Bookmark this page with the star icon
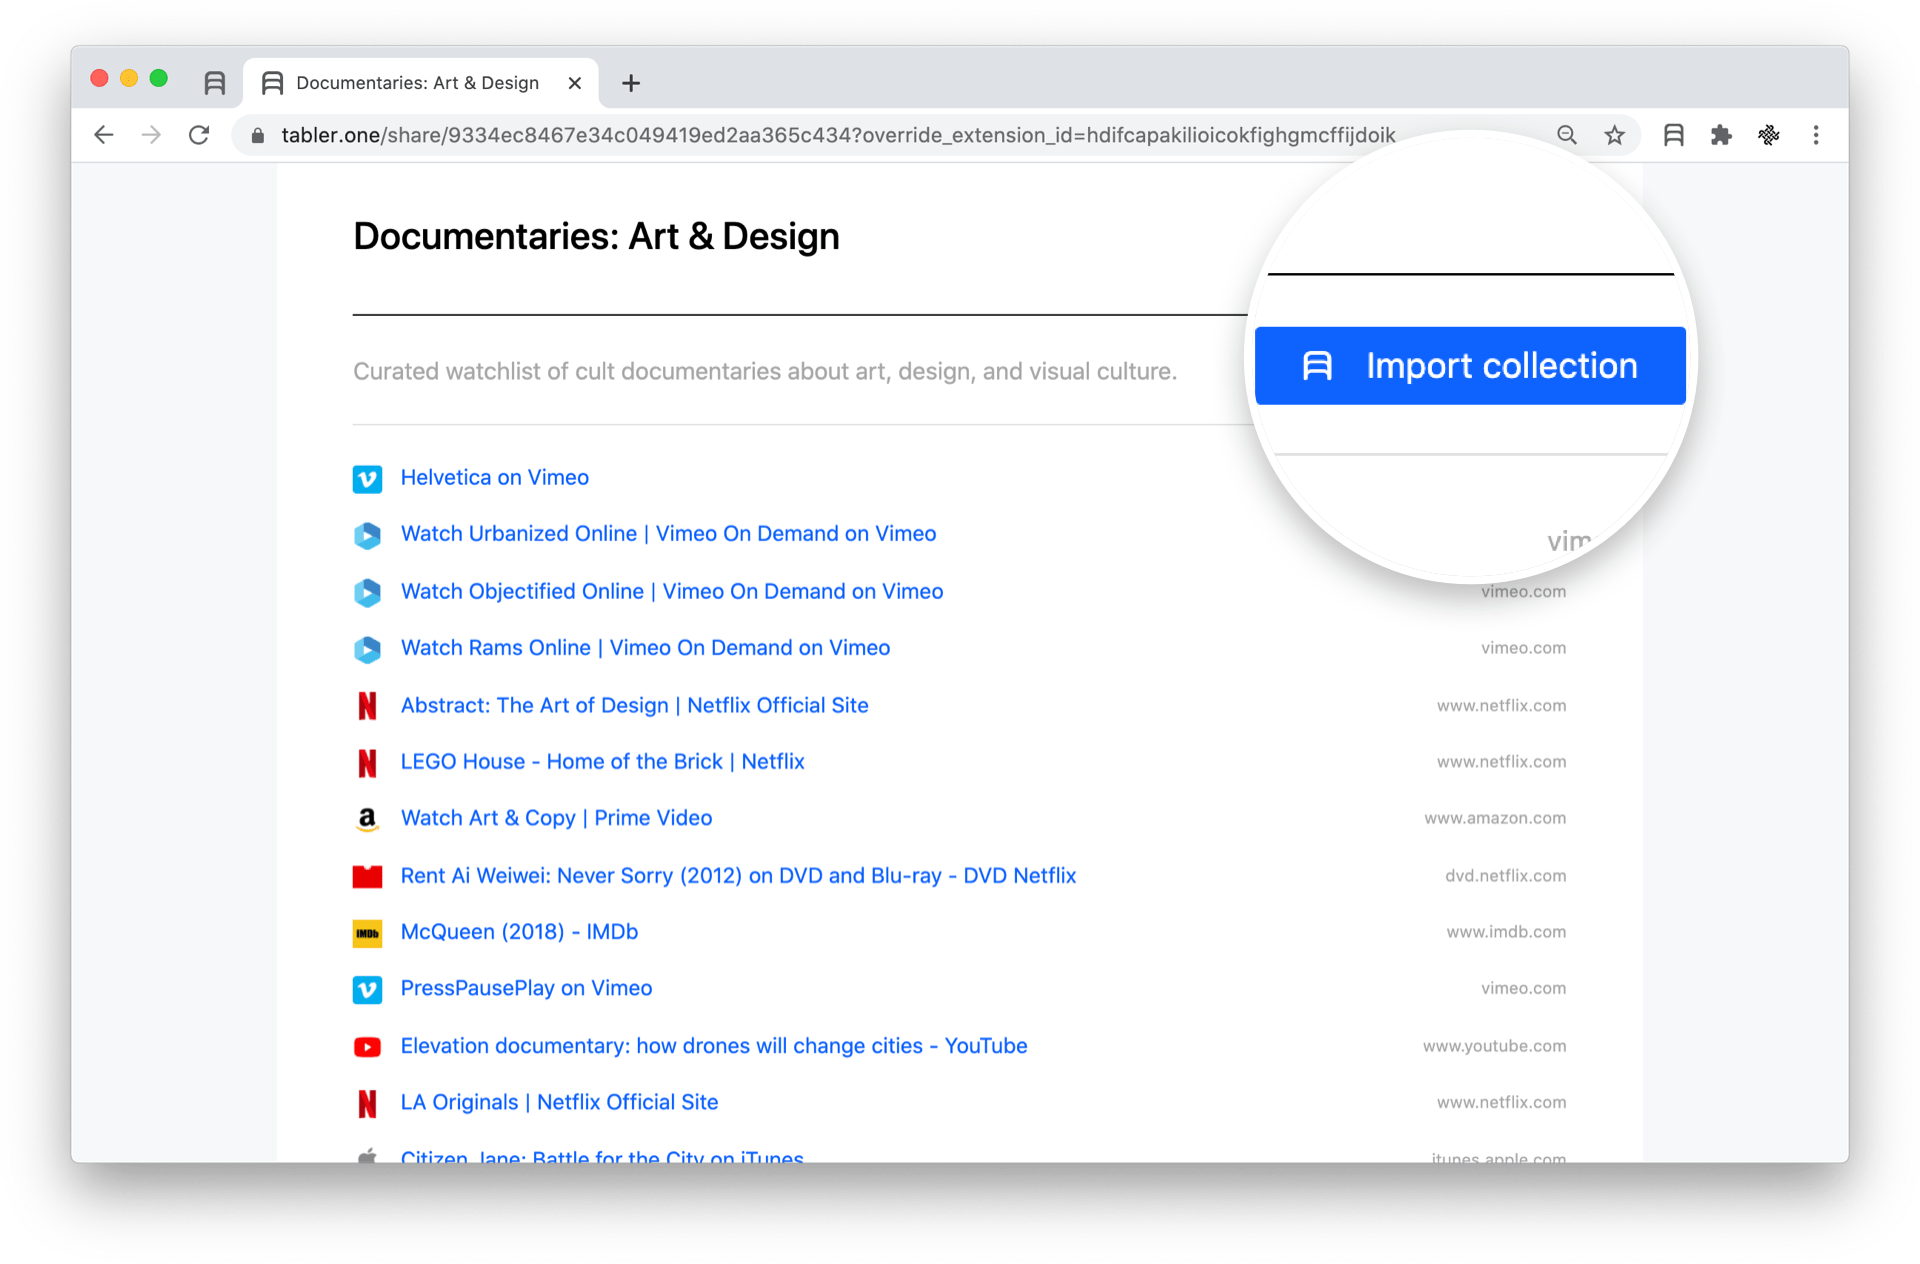The height and width of the screenshot is (1264, 1920). click(x=1614, y=135)
